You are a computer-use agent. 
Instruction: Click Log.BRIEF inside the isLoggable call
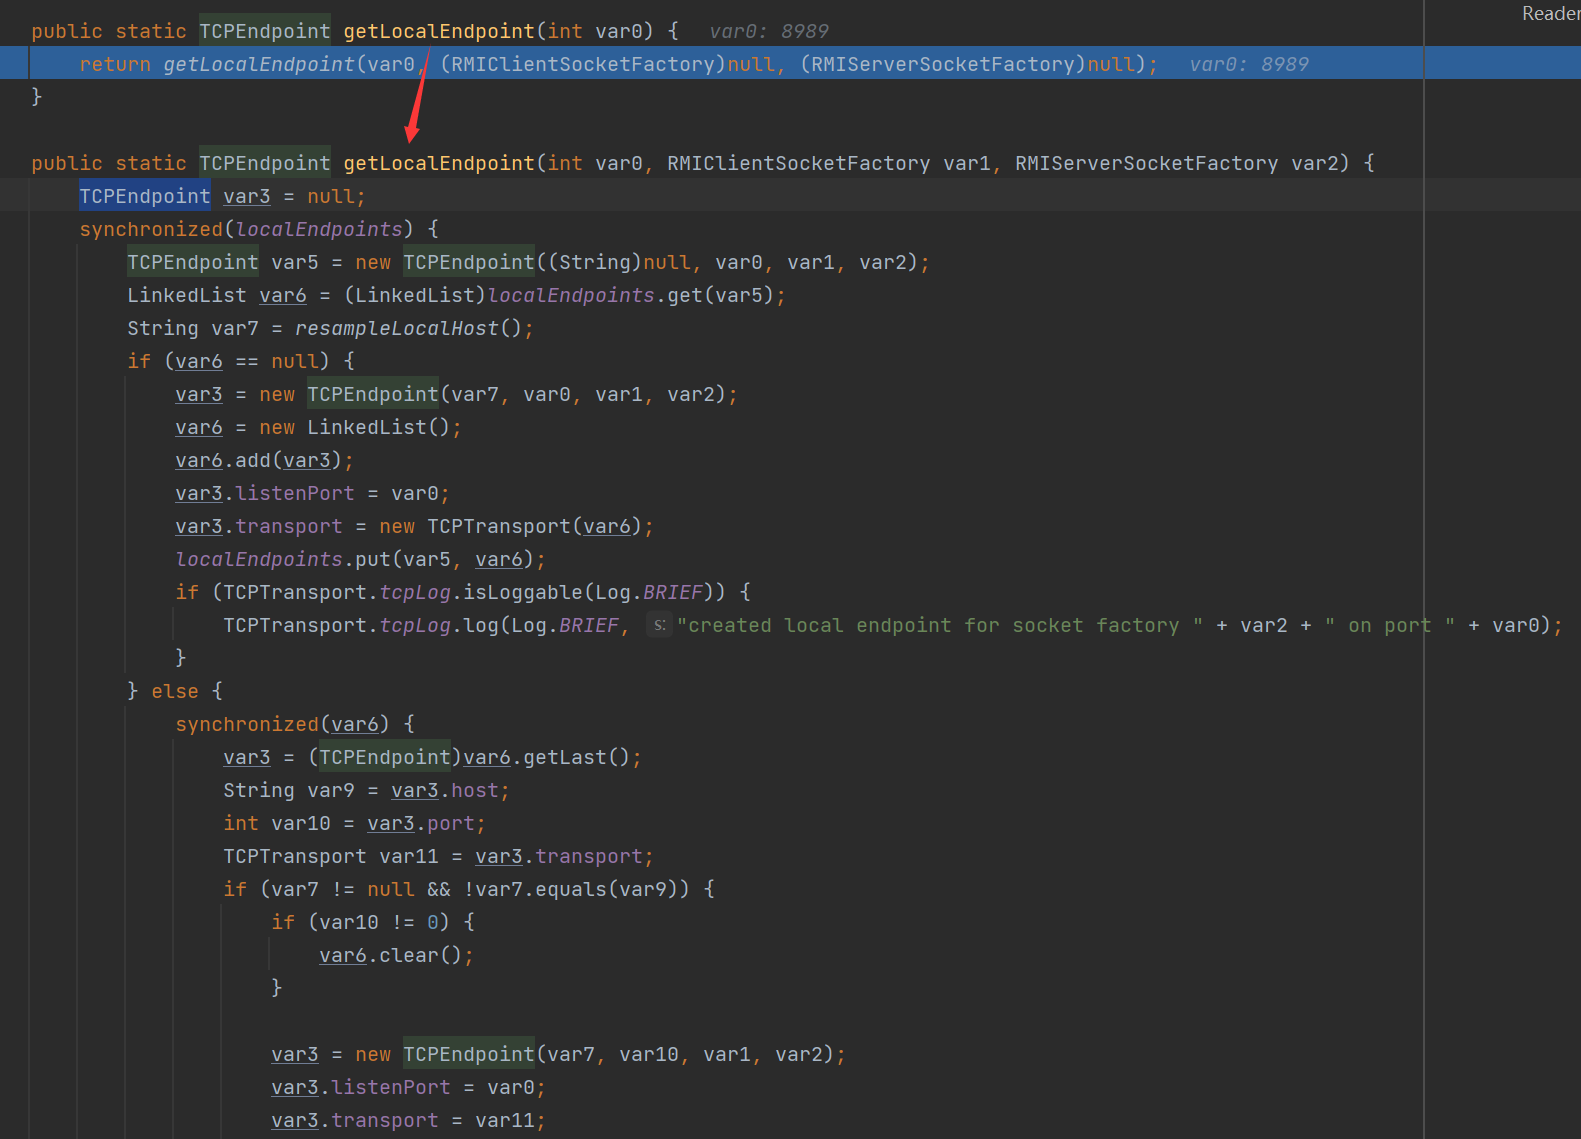click(x=649, y=592)
